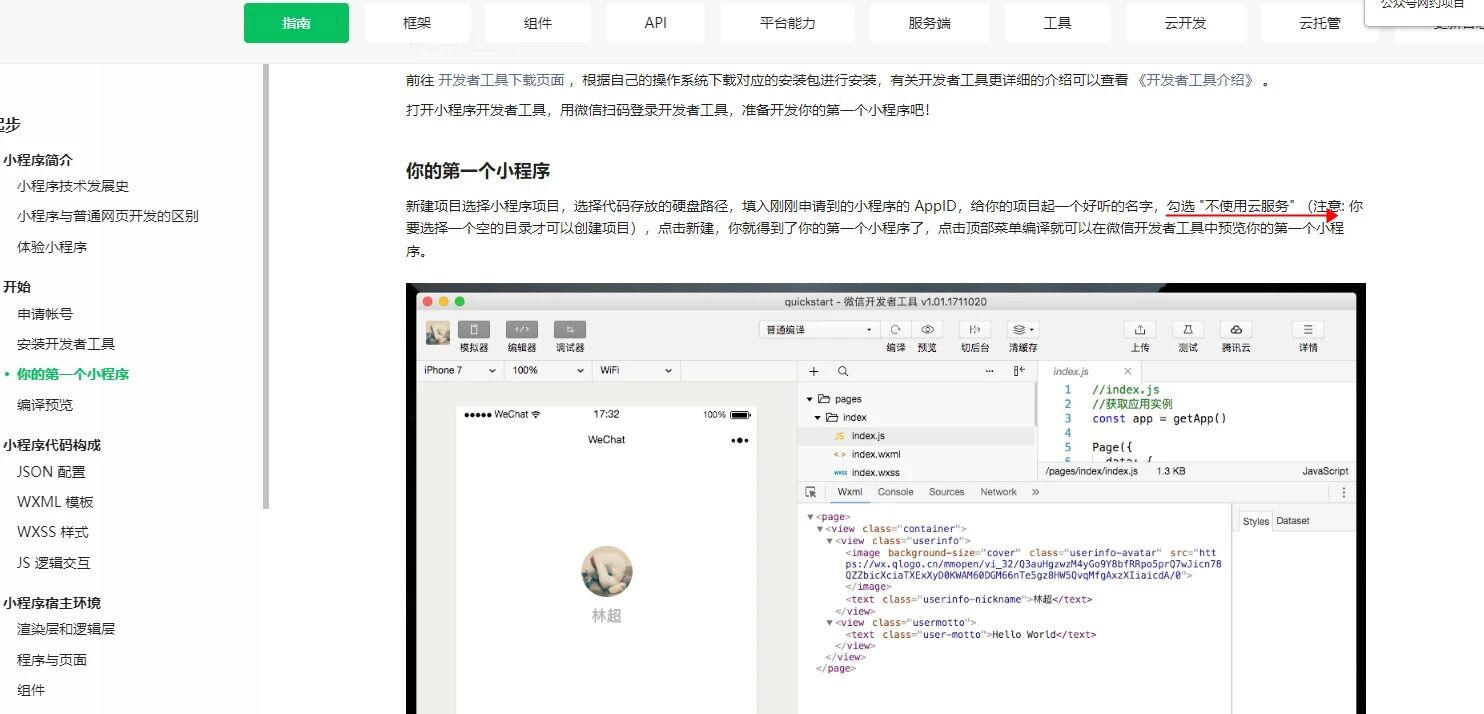This screenshot has height=714, width=1484.
Task: Click the left sidebar vertical scrollbar
Action: [266, 286]
